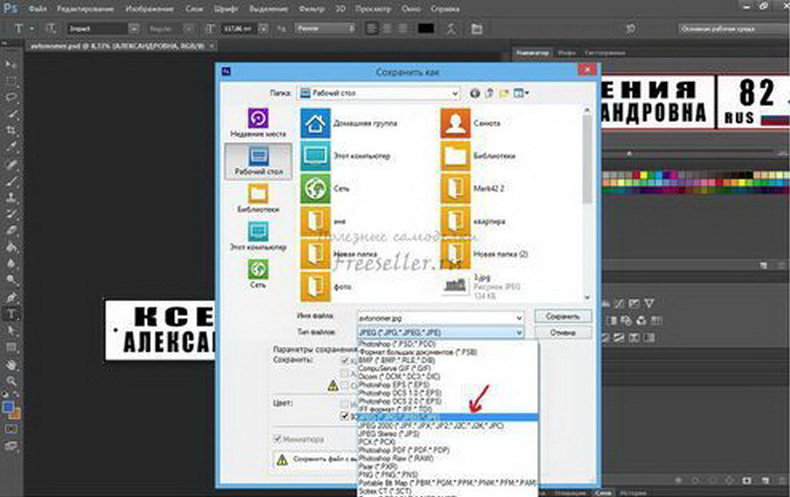This screenshot has width=790, height=497.
Task: Click the Back icon in Save dialog
Action: click(x=475, y=93)
